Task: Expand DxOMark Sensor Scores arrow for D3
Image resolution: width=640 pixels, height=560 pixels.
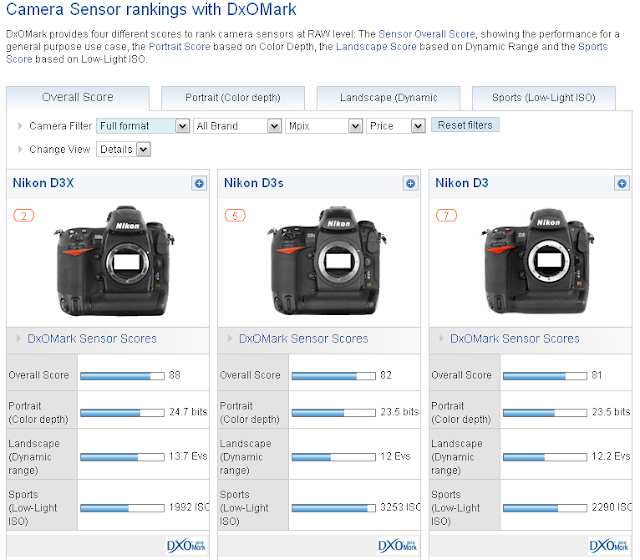Action: coord(441,338)
